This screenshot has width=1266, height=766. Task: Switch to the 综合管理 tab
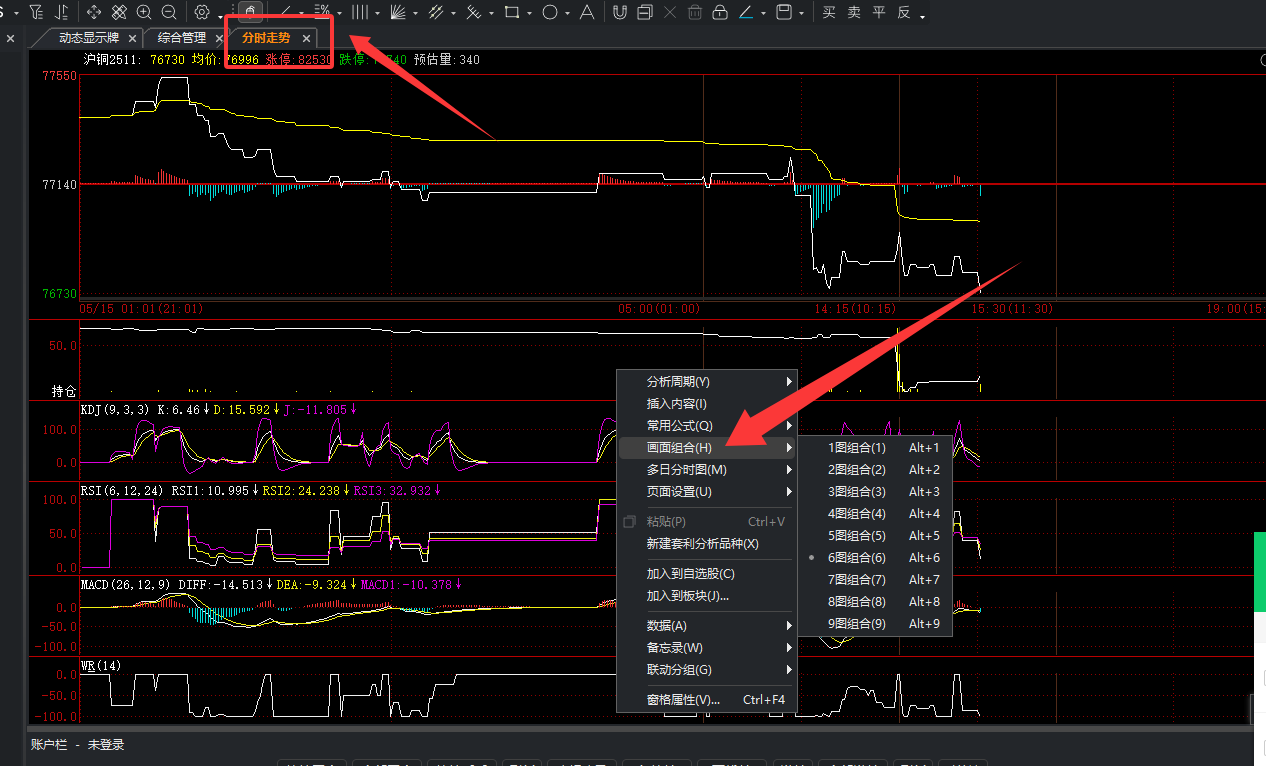click(181, 38)
